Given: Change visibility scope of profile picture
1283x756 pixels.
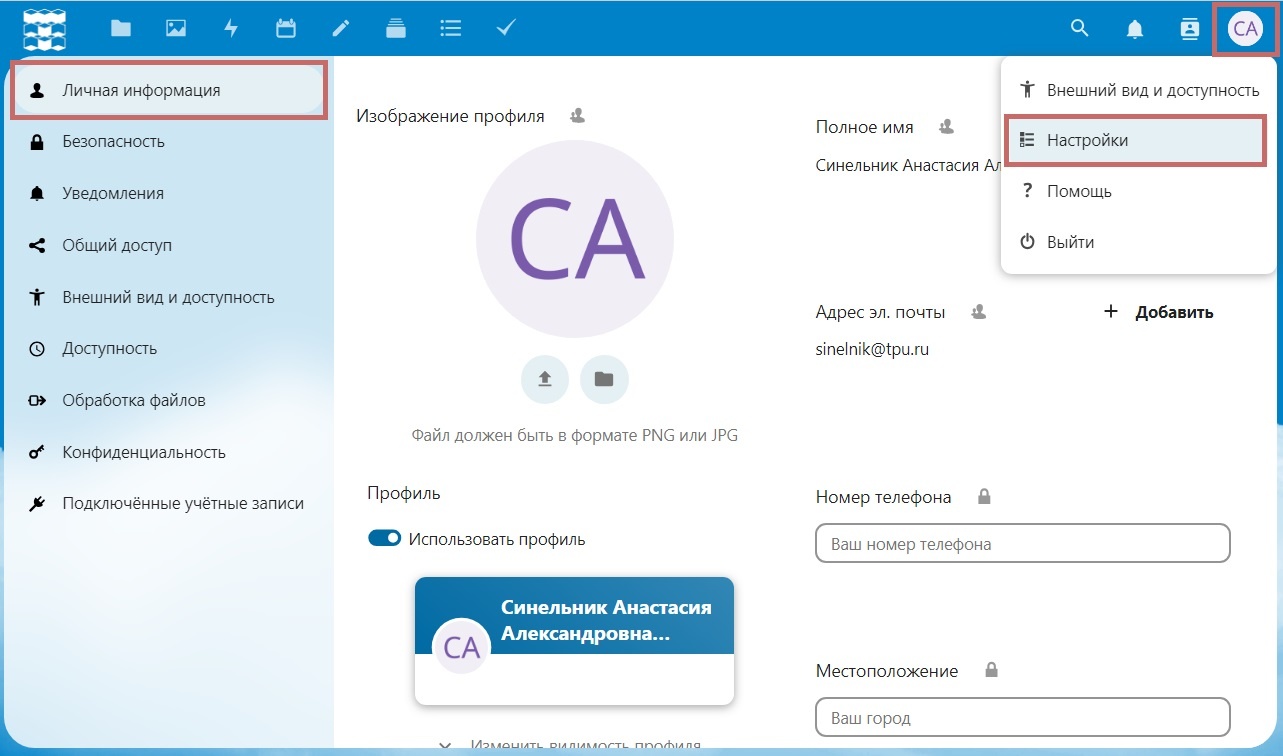Looking at the screenshot, I should click(x=577, y=116).
